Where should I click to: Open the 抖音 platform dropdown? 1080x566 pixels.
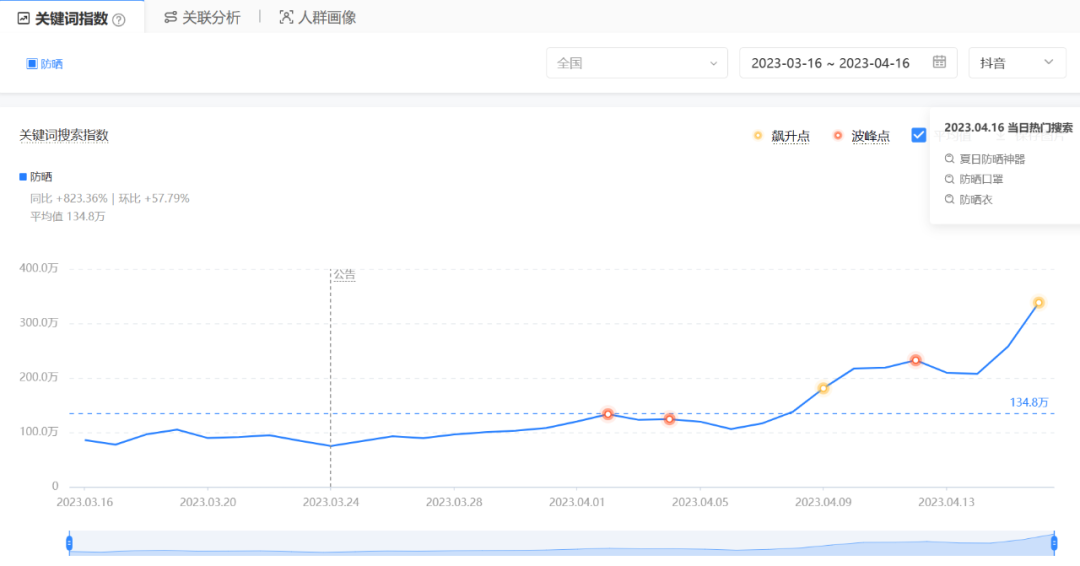pos(1016,63)
